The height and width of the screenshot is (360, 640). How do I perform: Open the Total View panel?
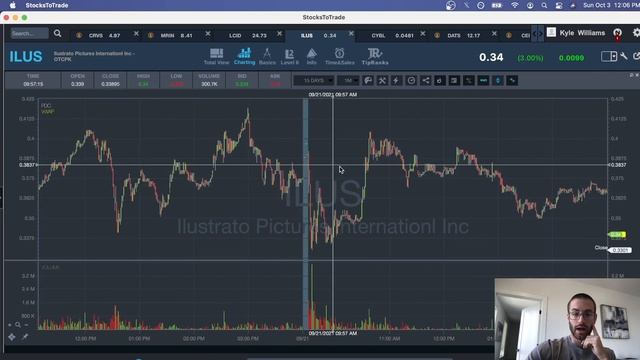(216, 57)
